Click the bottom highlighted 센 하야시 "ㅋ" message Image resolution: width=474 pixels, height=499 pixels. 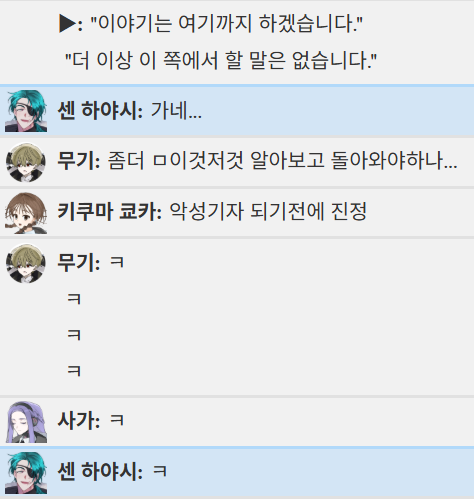coord(160,471)
